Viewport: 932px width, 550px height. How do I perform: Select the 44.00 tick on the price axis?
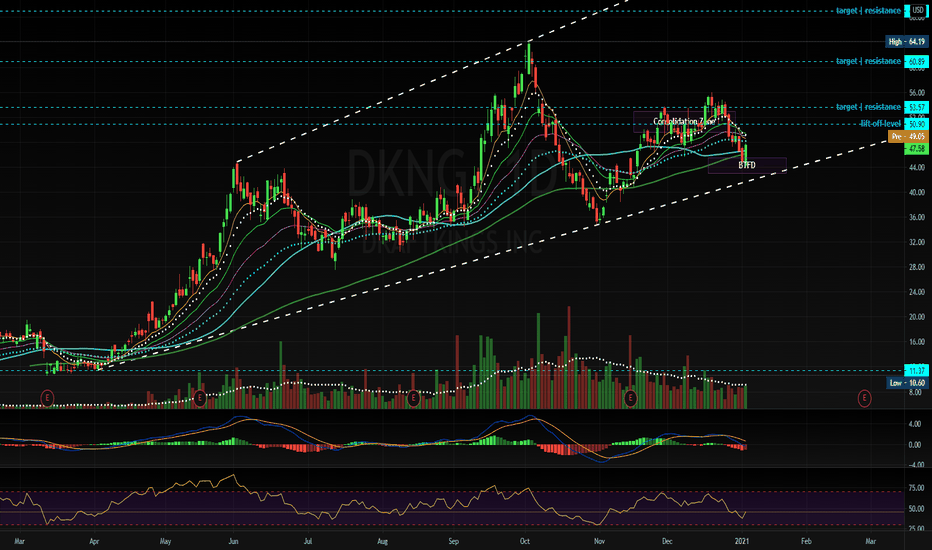tap(917, 168)
